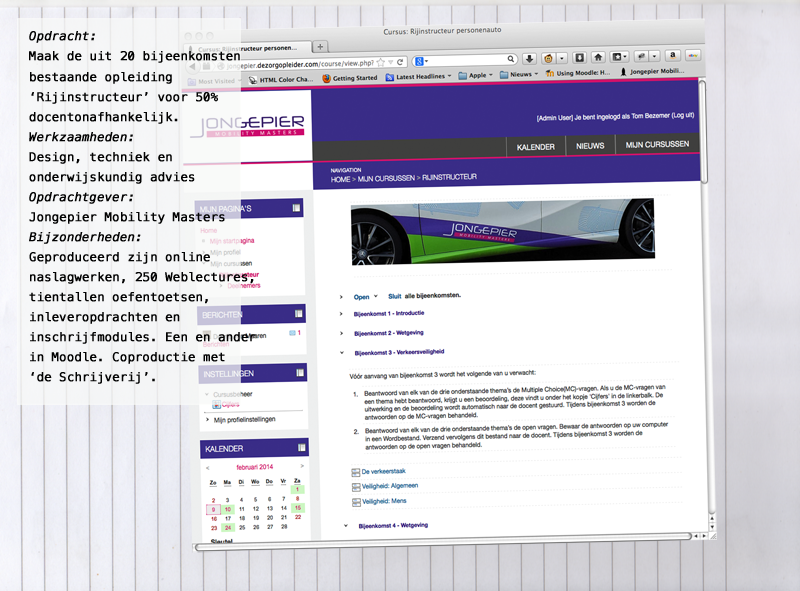This screenshot has width=800, height=591.
Task: Open the dropdown next to the monkey icon
Action: tap(562, 58)
